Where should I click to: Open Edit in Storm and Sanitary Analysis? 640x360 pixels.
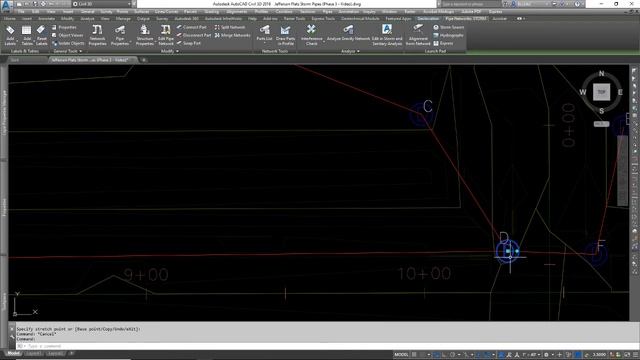coord(387,35)
